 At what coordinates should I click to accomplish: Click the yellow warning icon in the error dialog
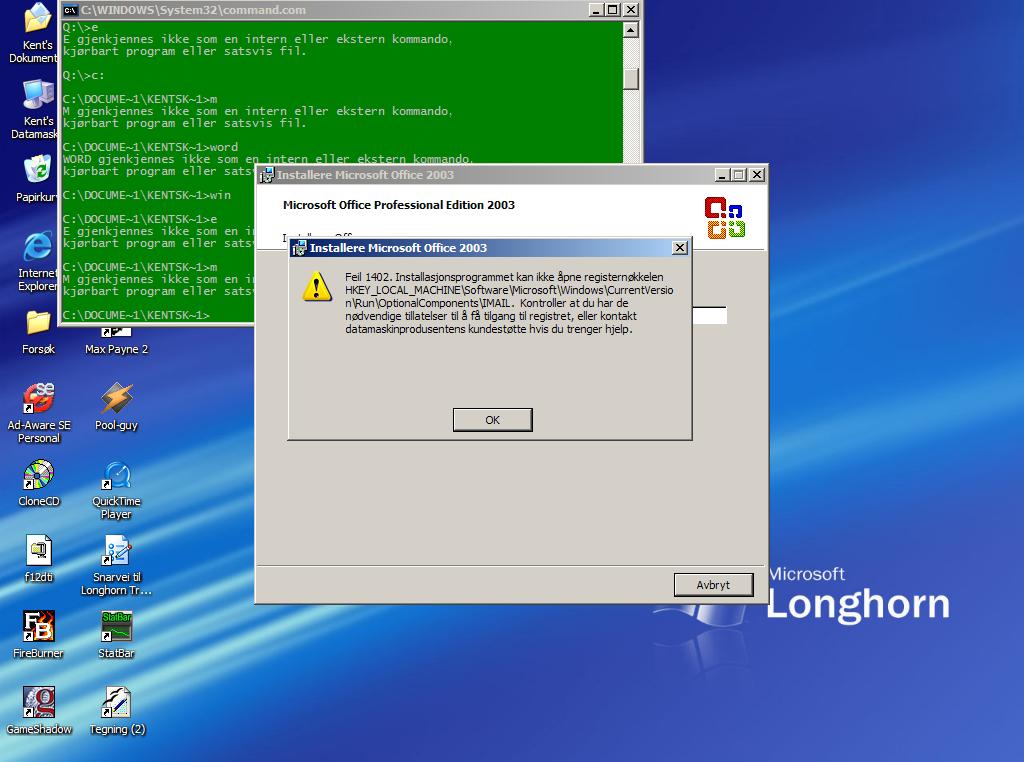pyautogui.click(x=317, y=287)
